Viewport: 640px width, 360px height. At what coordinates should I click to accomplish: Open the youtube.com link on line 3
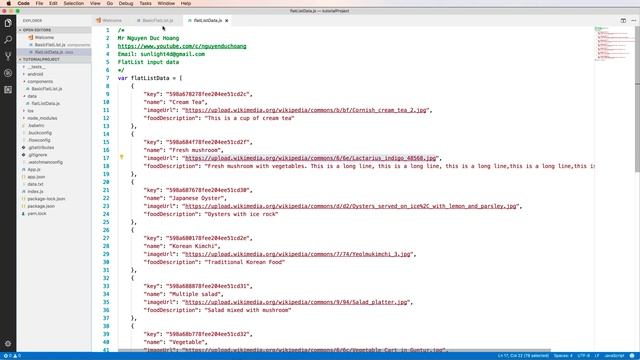click(x=182, y=46)
